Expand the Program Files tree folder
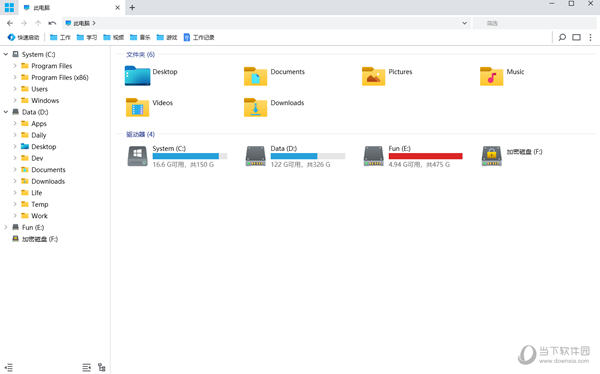 [15, 66]
